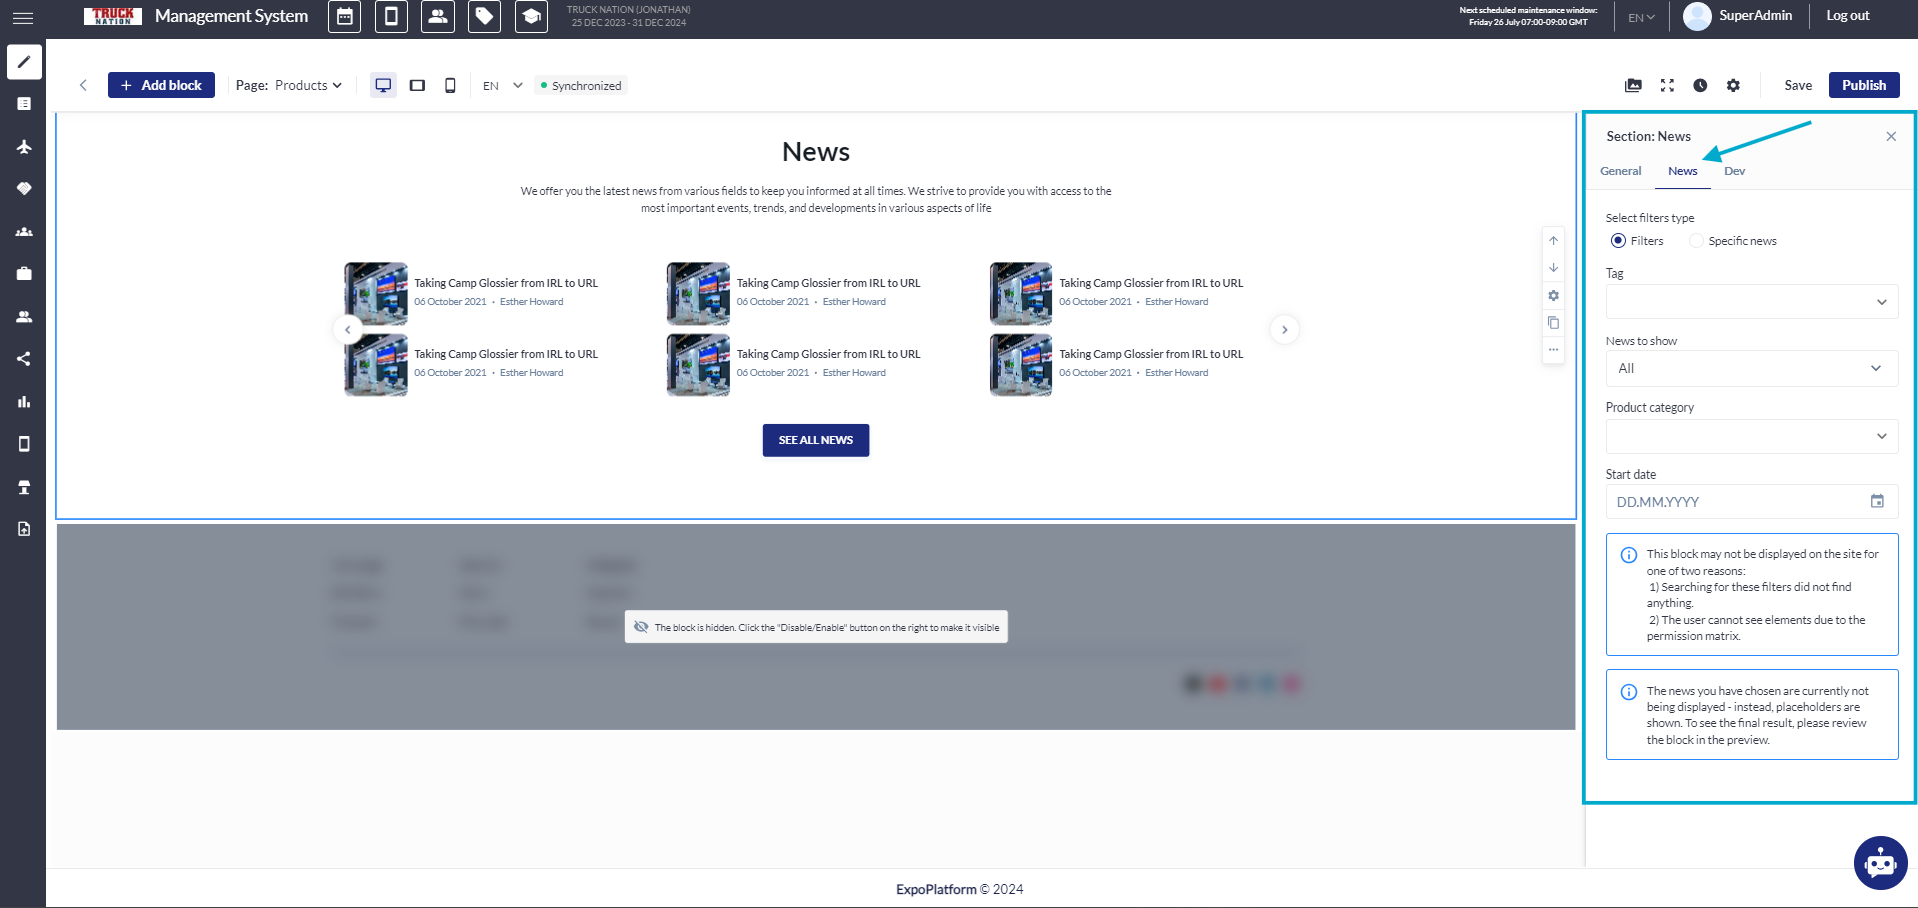Move the News block down
Screen dimensions: 1918x908
point(1553,268)
